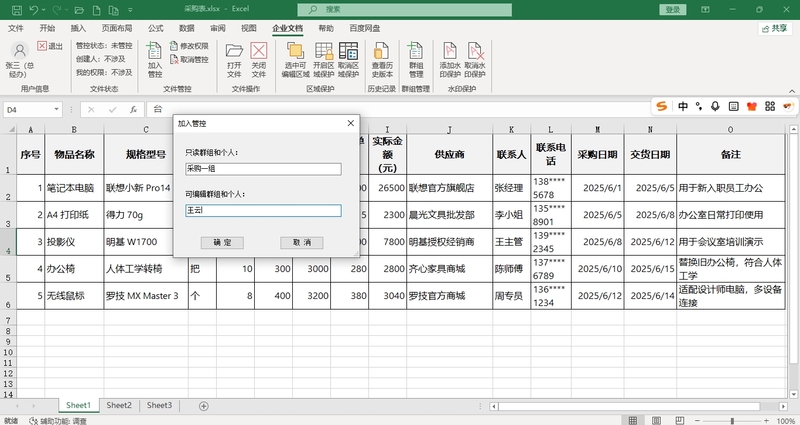Click 取消水印保护 icon

(475, 51)
